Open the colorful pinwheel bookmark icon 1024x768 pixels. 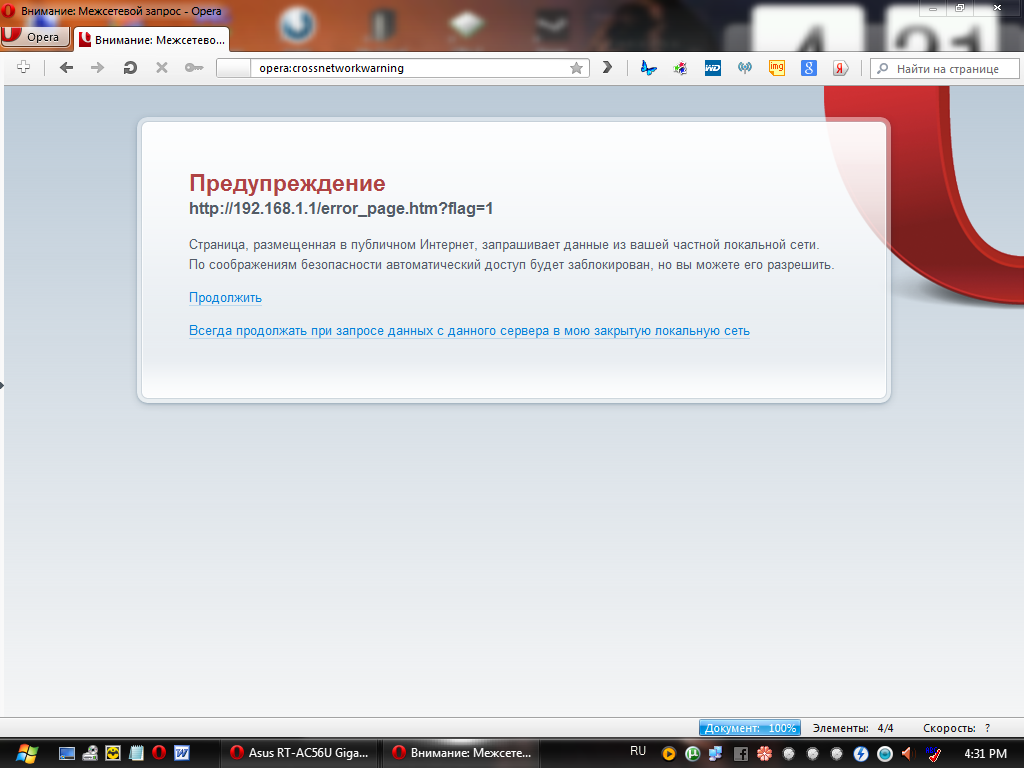[680, 68]
